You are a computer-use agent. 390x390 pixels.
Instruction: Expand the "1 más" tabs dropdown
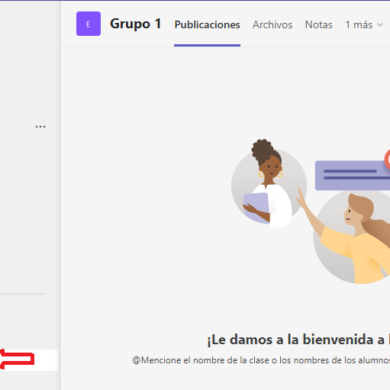[x=364, y=25]
